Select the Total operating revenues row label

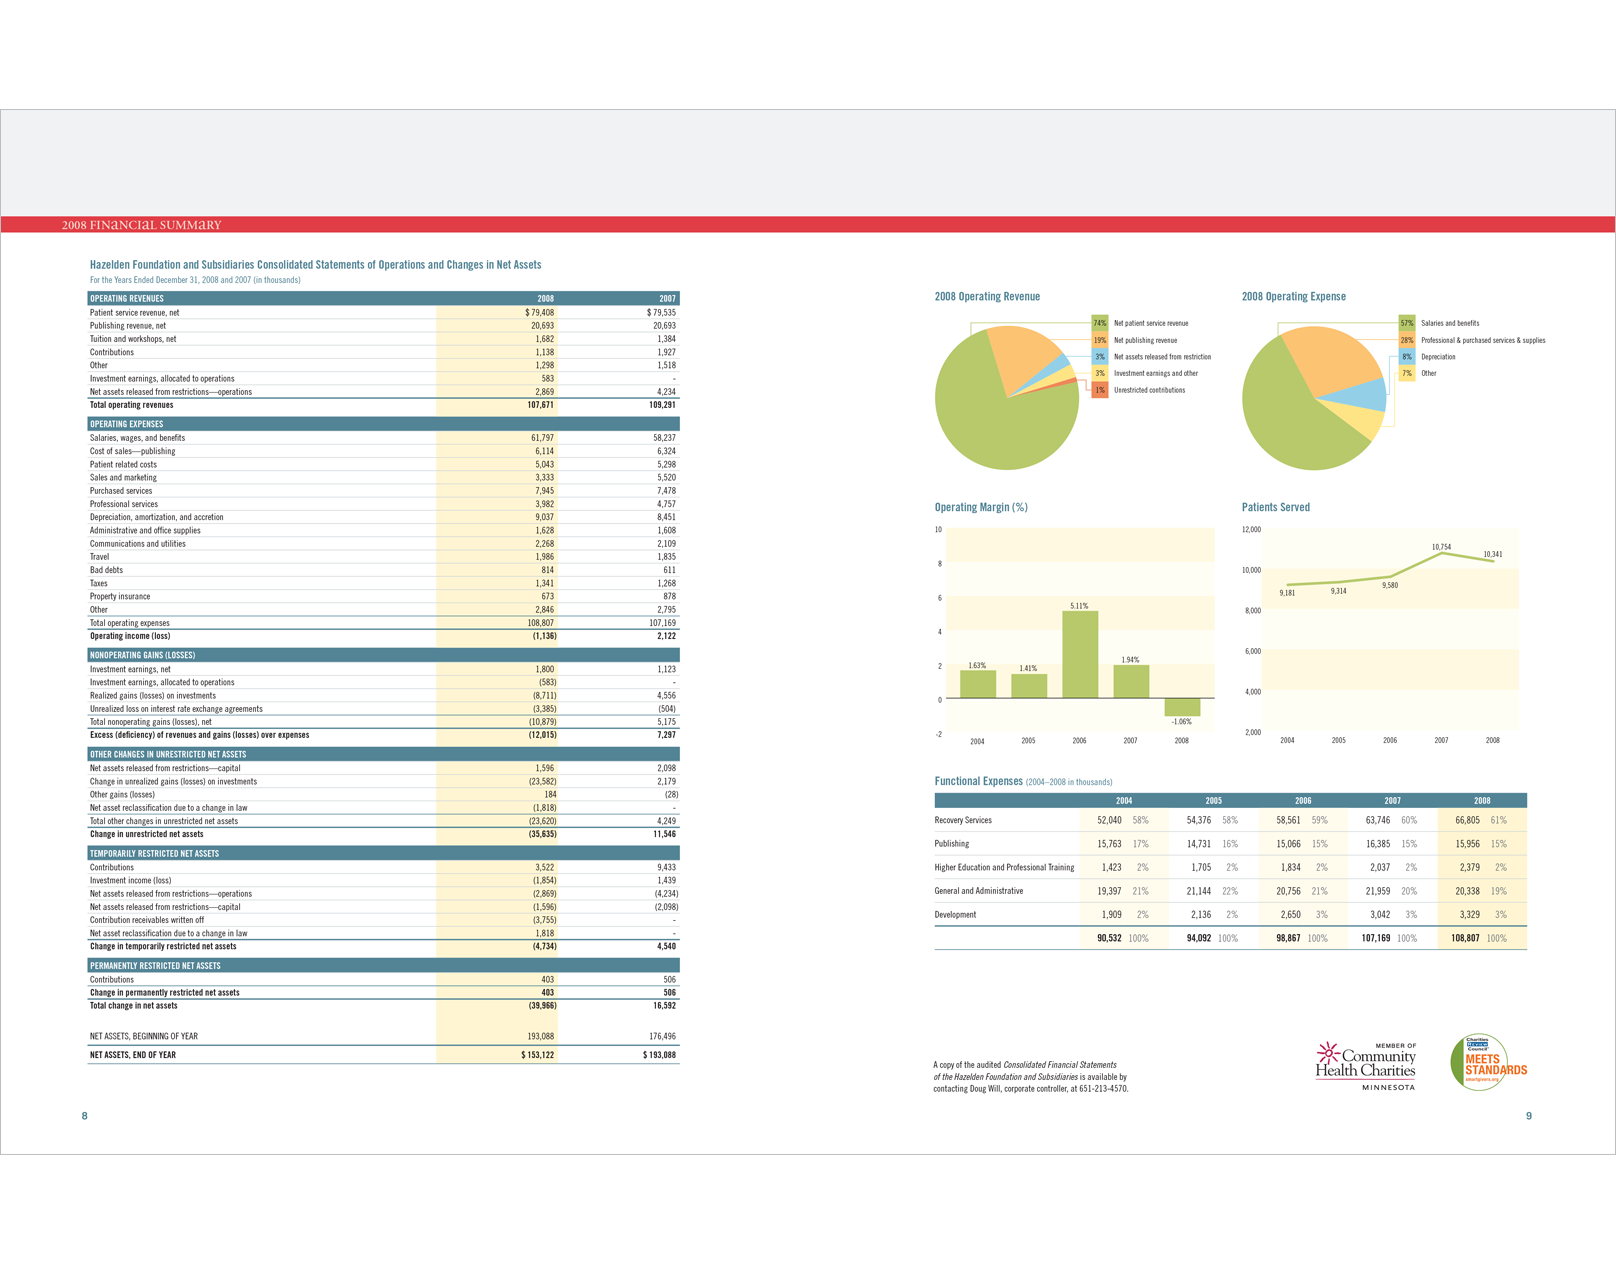(131, 405)
